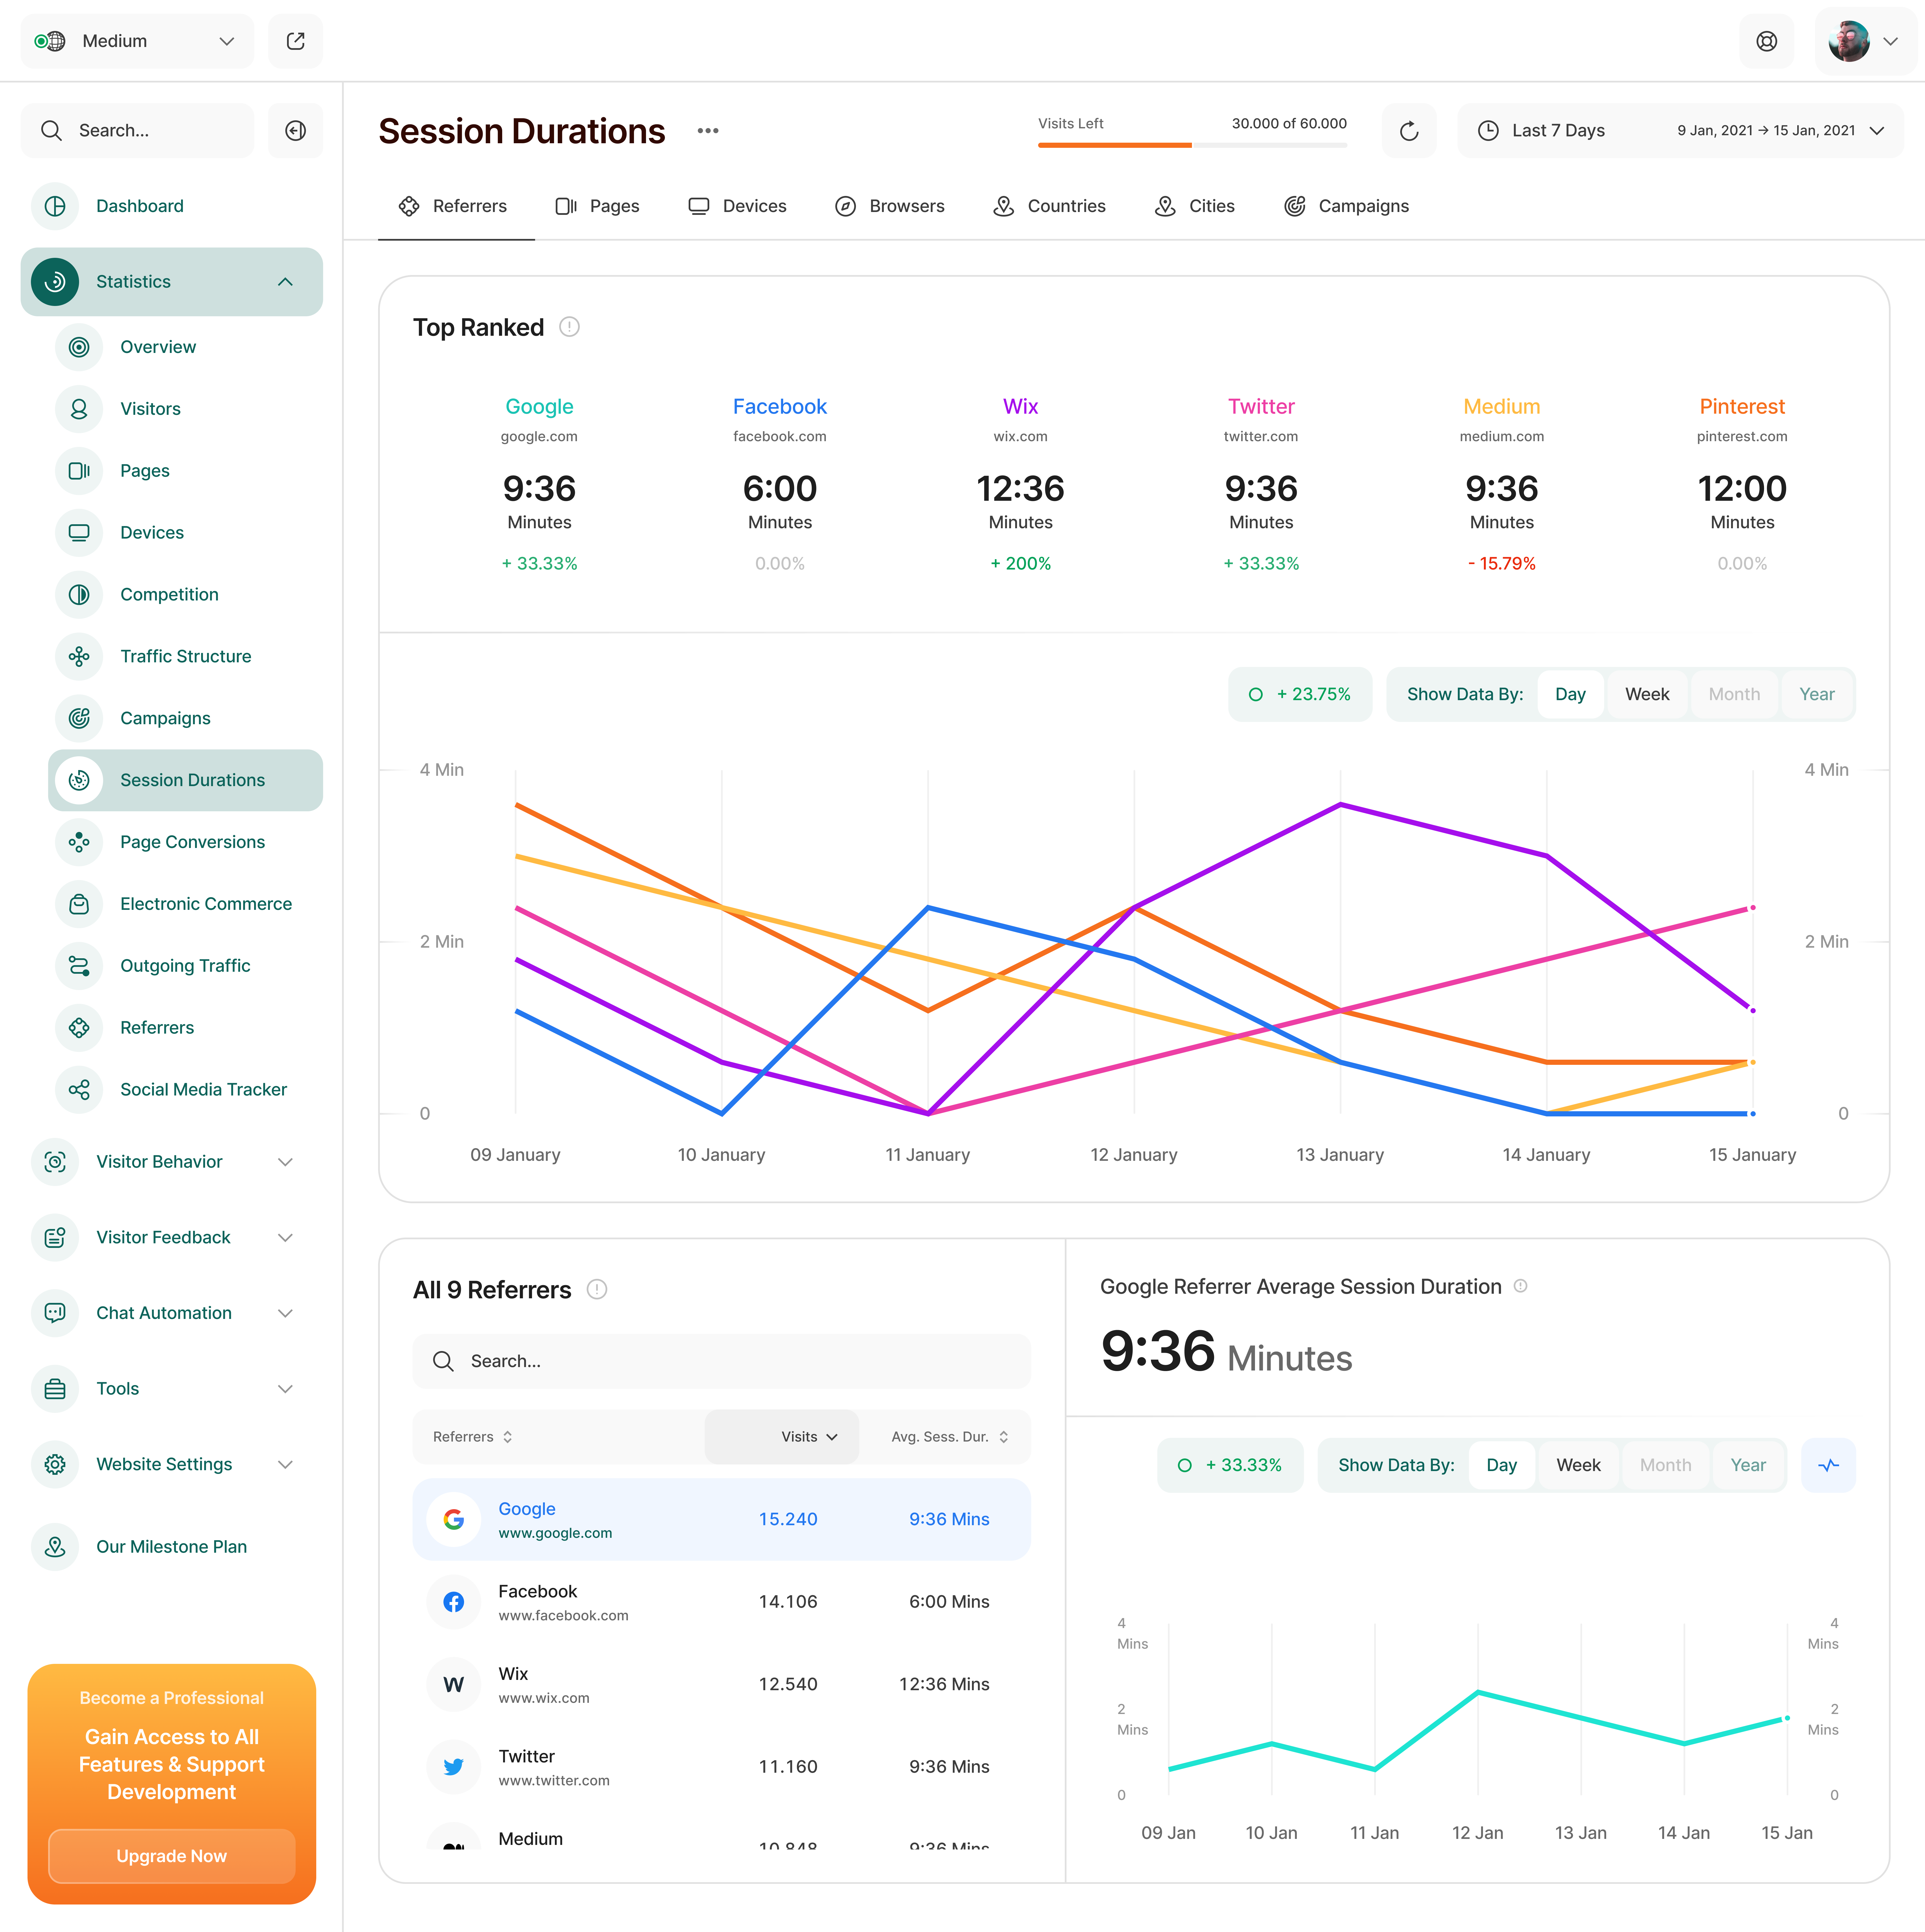This screenshot has height=1932, width=1925.
Task: Select Month in Google referrer chart toggle
Action: pos(1665,1465)
